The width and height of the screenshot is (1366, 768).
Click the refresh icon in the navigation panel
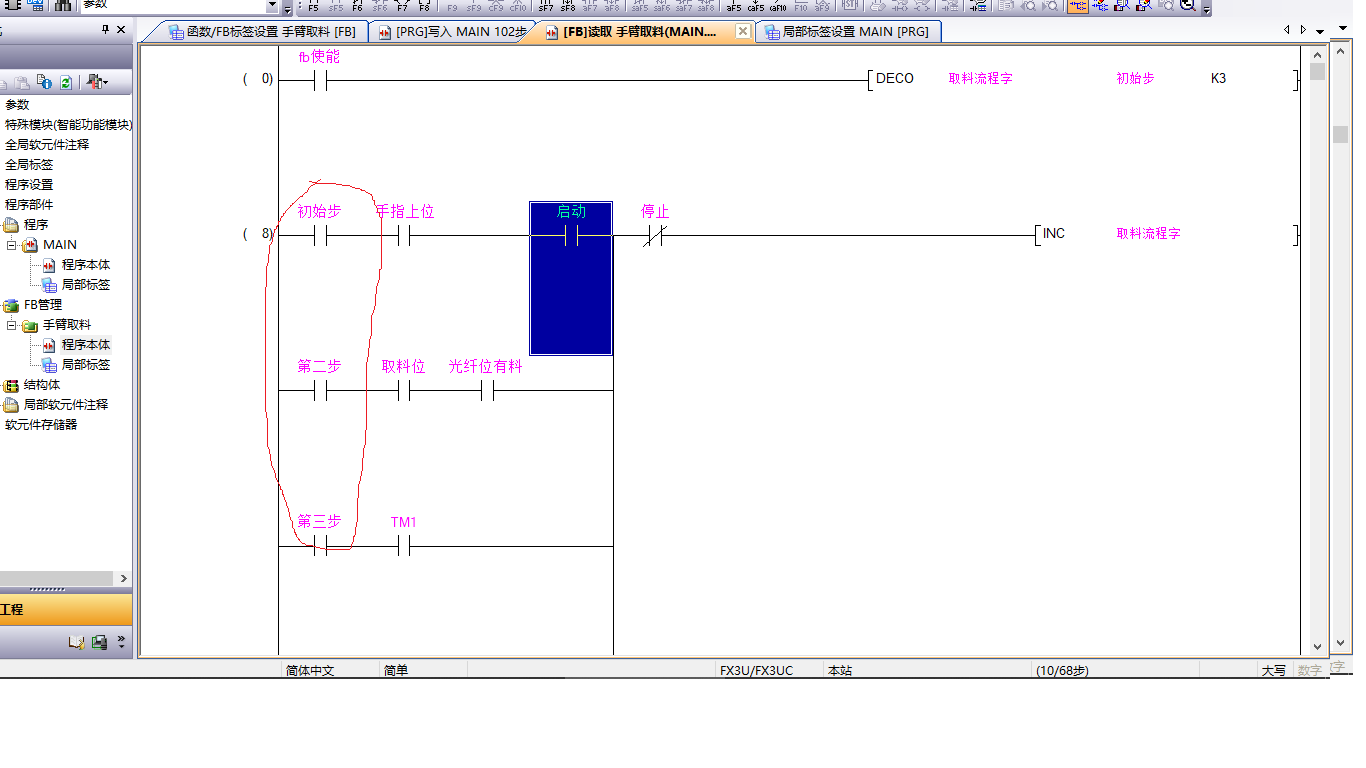point(66,83)
